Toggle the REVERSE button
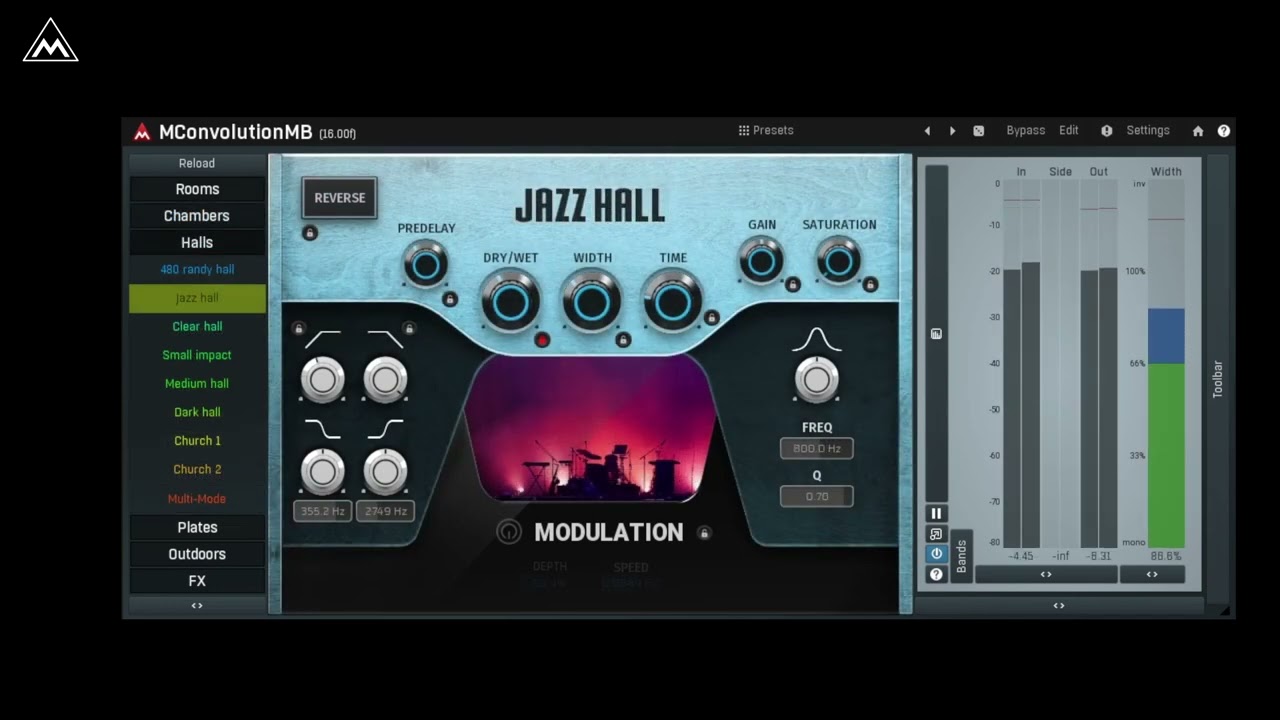 tap(340, 198)
